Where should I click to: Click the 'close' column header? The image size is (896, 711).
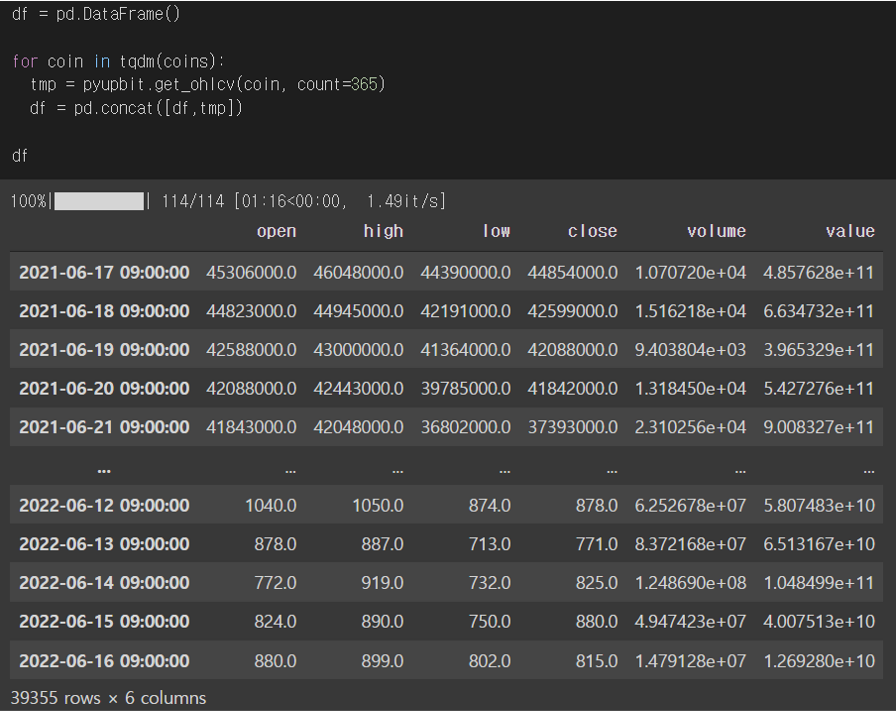point(593,231)
